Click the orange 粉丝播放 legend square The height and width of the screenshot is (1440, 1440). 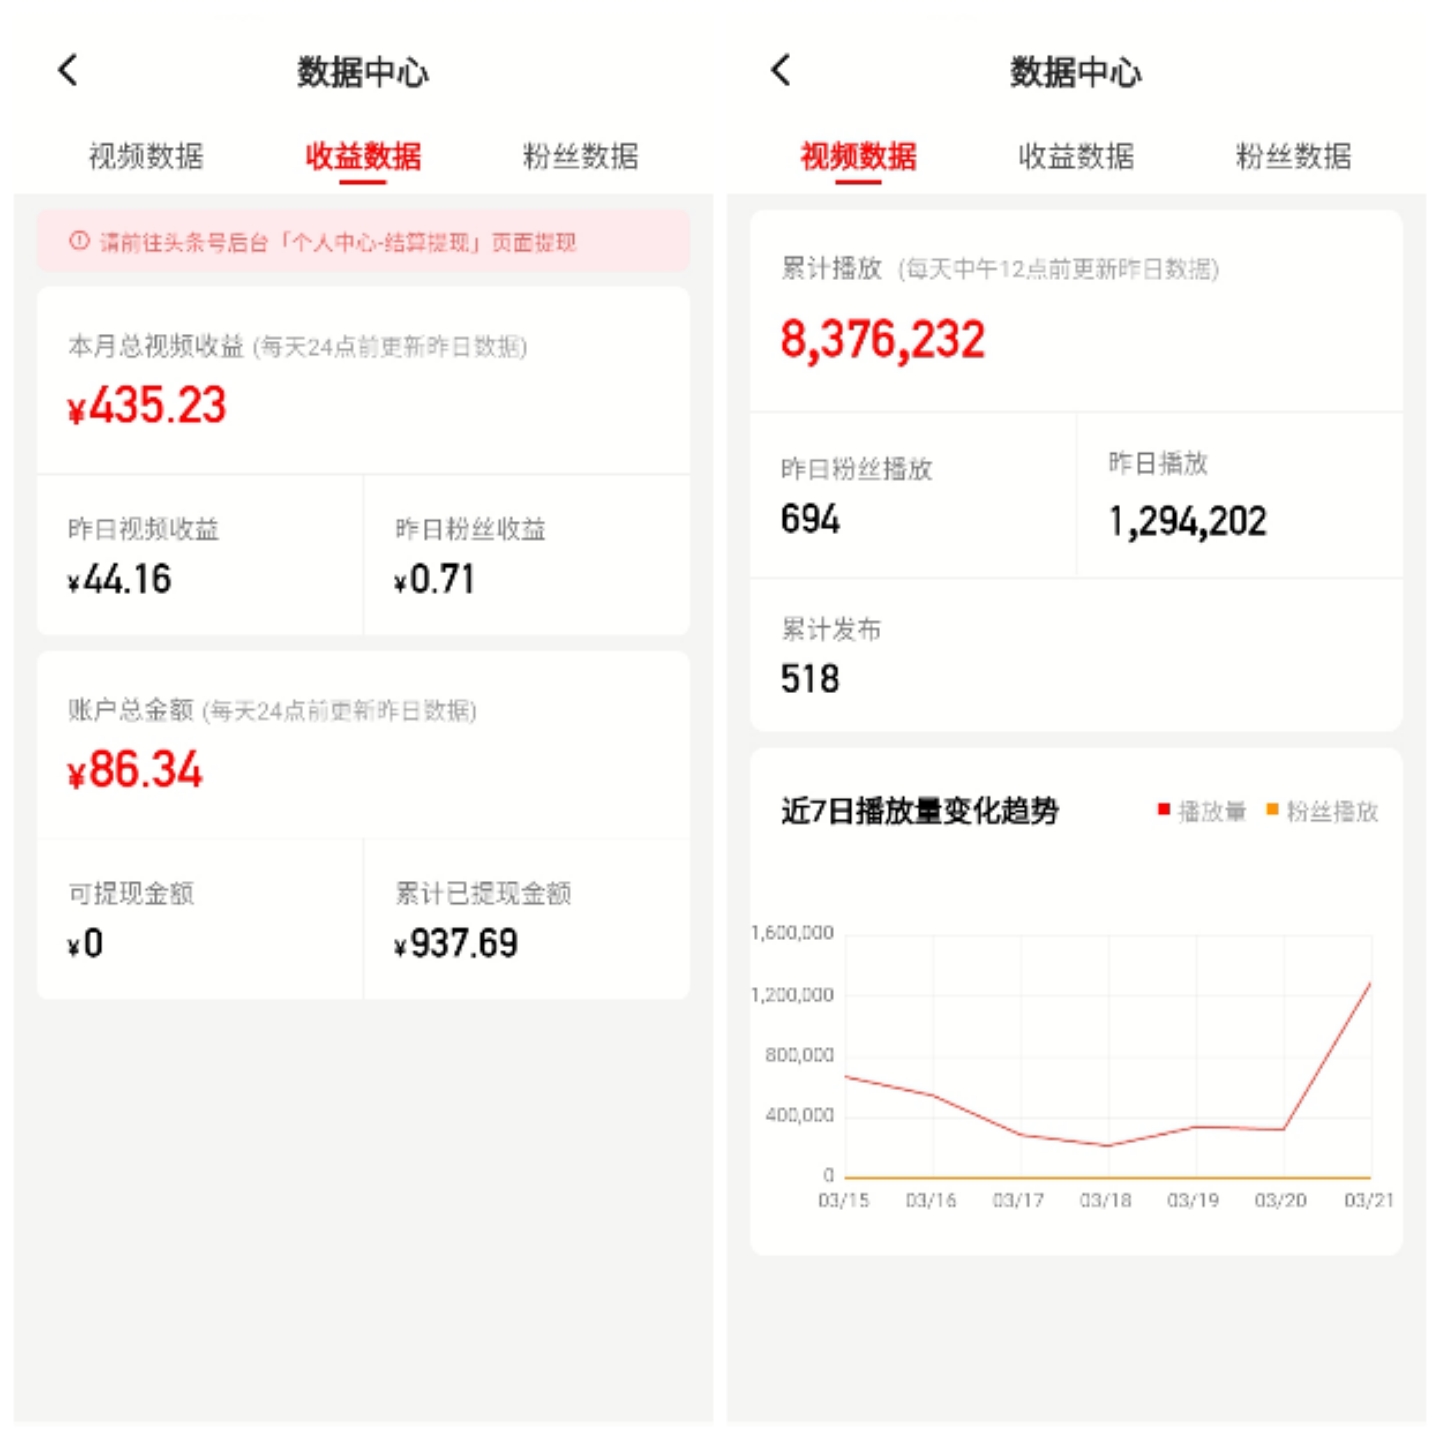[1270, 812]
